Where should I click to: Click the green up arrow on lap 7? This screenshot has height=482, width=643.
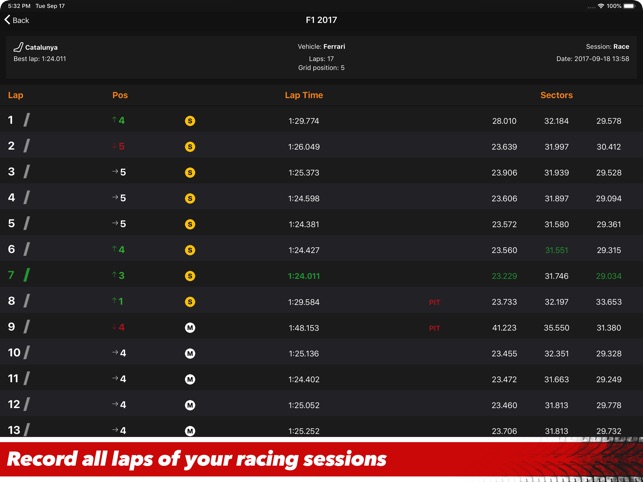115,276
